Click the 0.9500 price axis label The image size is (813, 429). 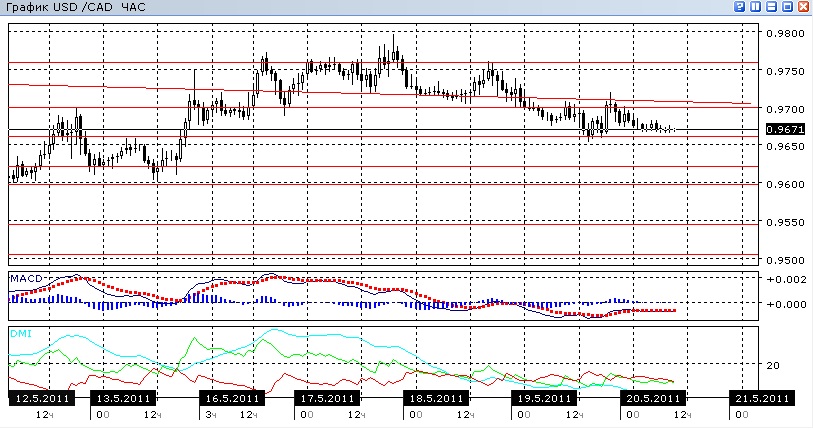pyautogui.click(x=785, y=259)
